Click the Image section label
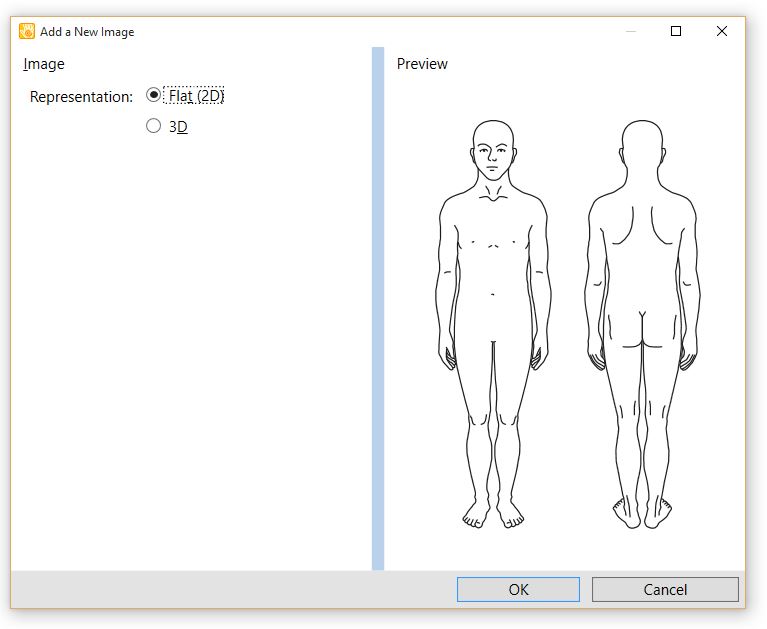The height and width of the screenshot is (629, 767). click(x=44, y=64)
